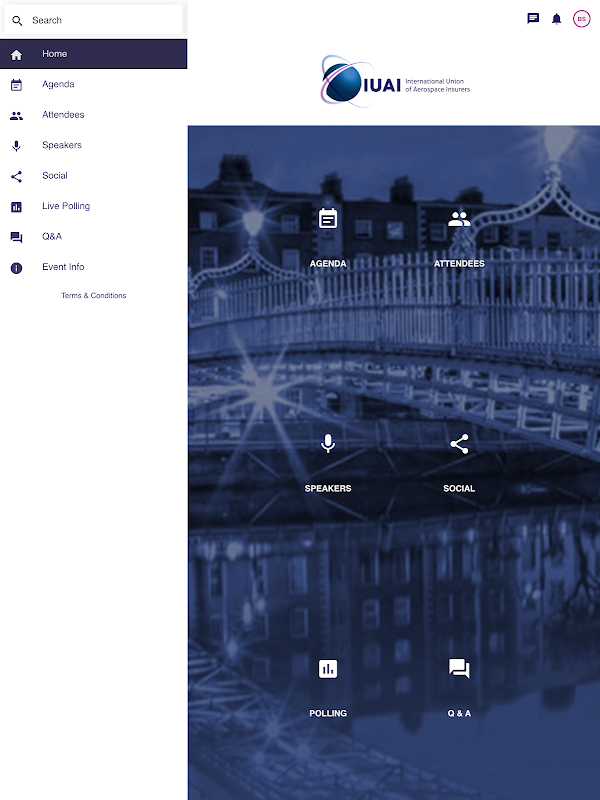Open the Q & A tile
The height and width of the screenshot is (800, 600).
459,687
